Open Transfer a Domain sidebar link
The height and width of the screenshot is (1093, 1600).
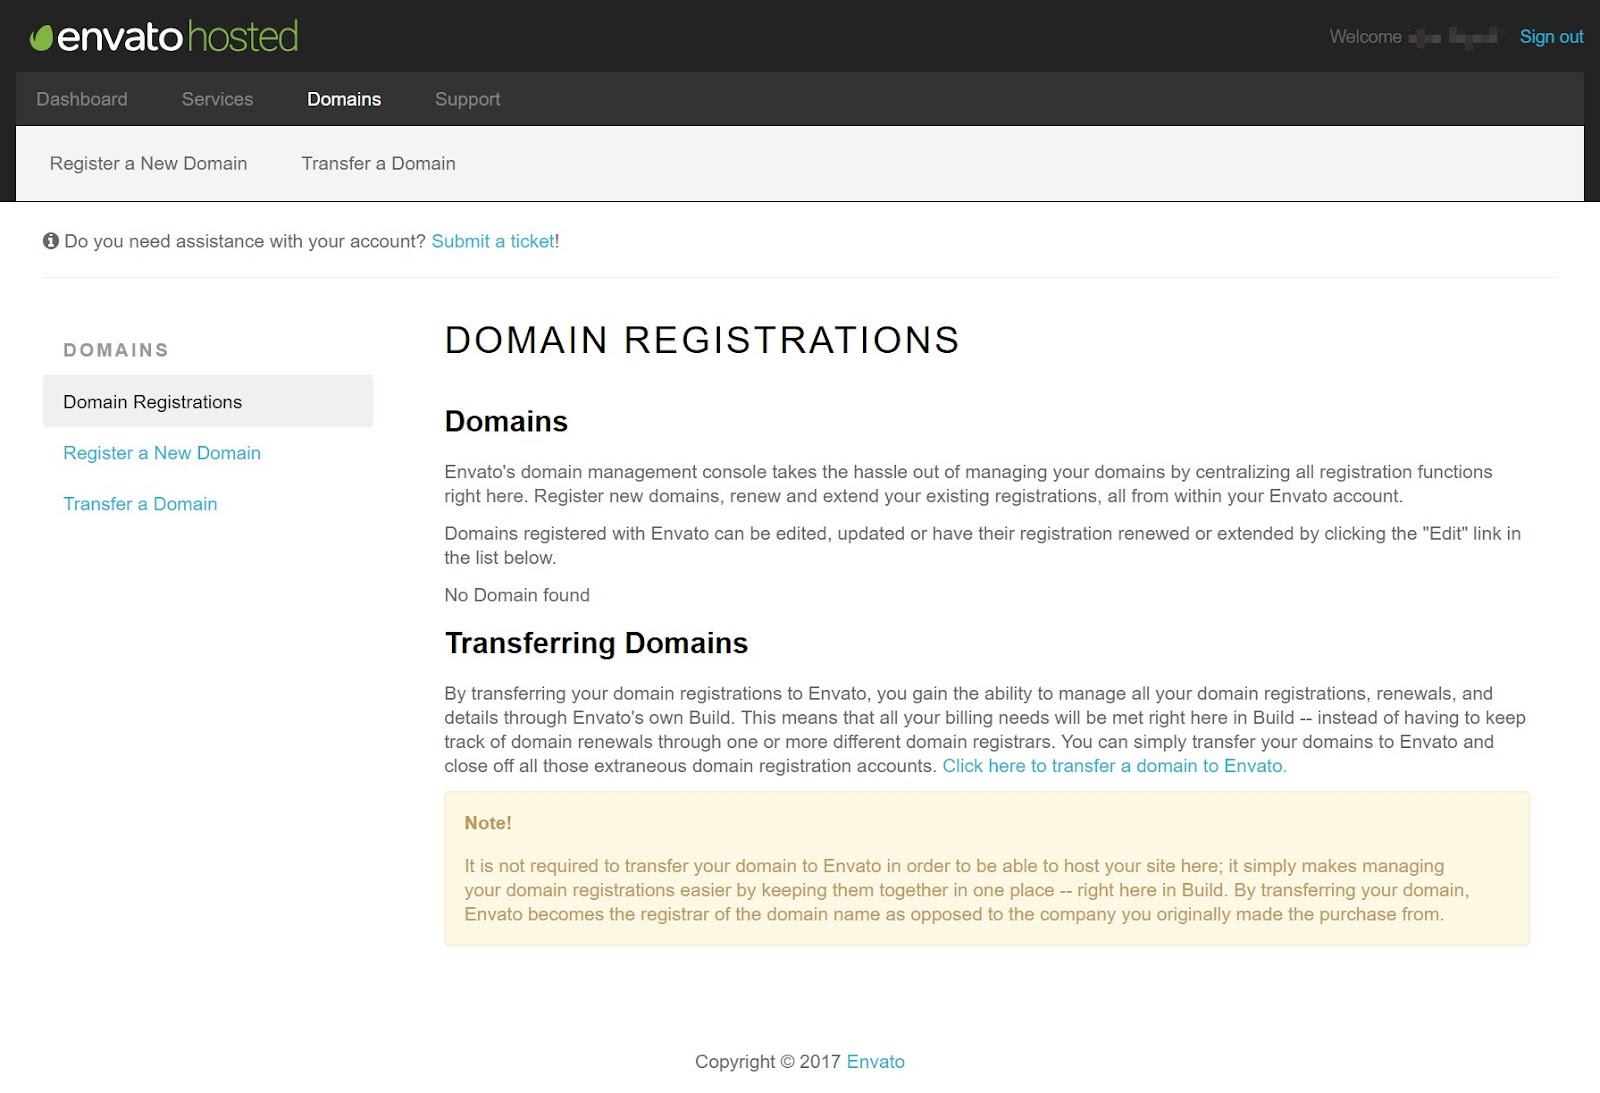point(140,504)
